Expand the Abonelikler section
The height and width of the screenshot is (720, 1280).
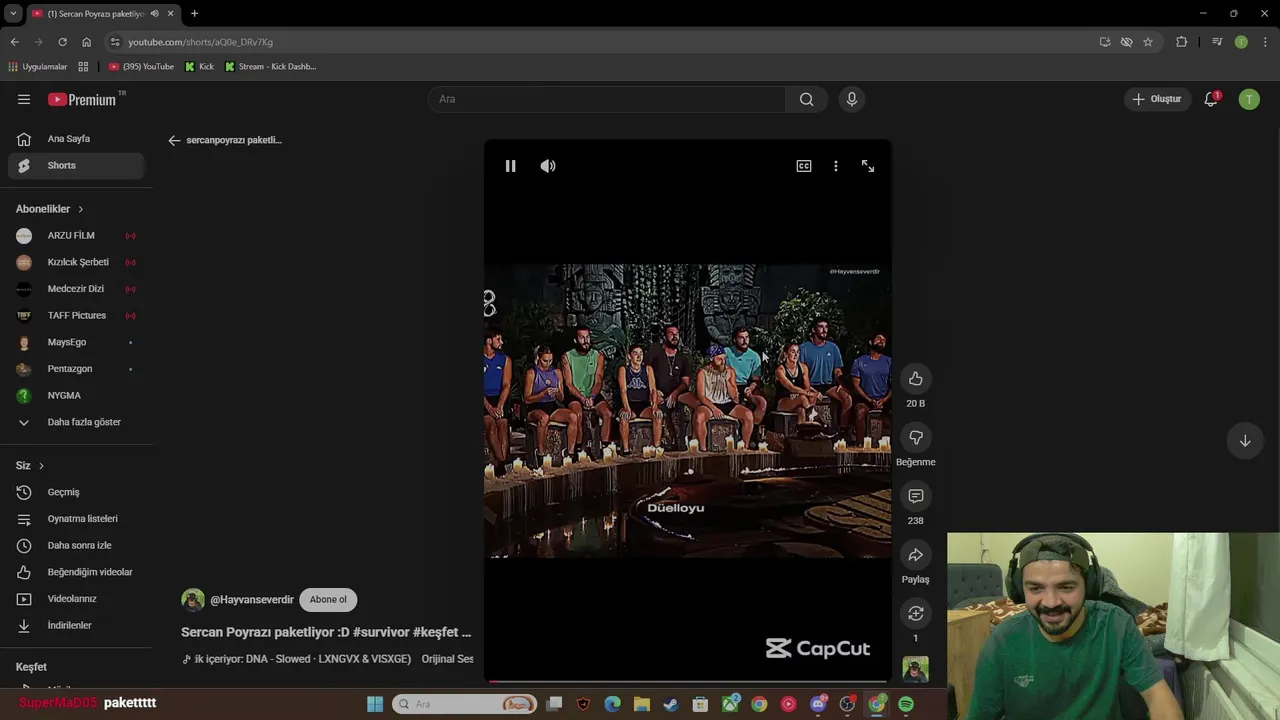(50, 209)
